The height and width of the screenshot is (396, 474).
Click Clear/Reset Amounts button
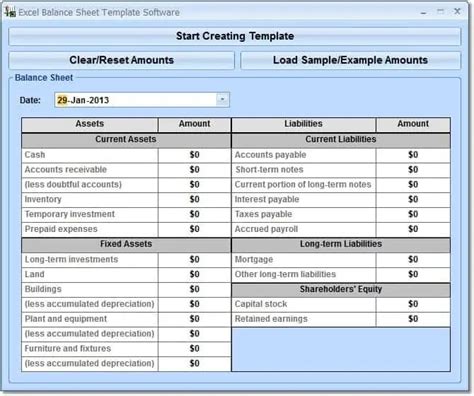coord(121,60)
